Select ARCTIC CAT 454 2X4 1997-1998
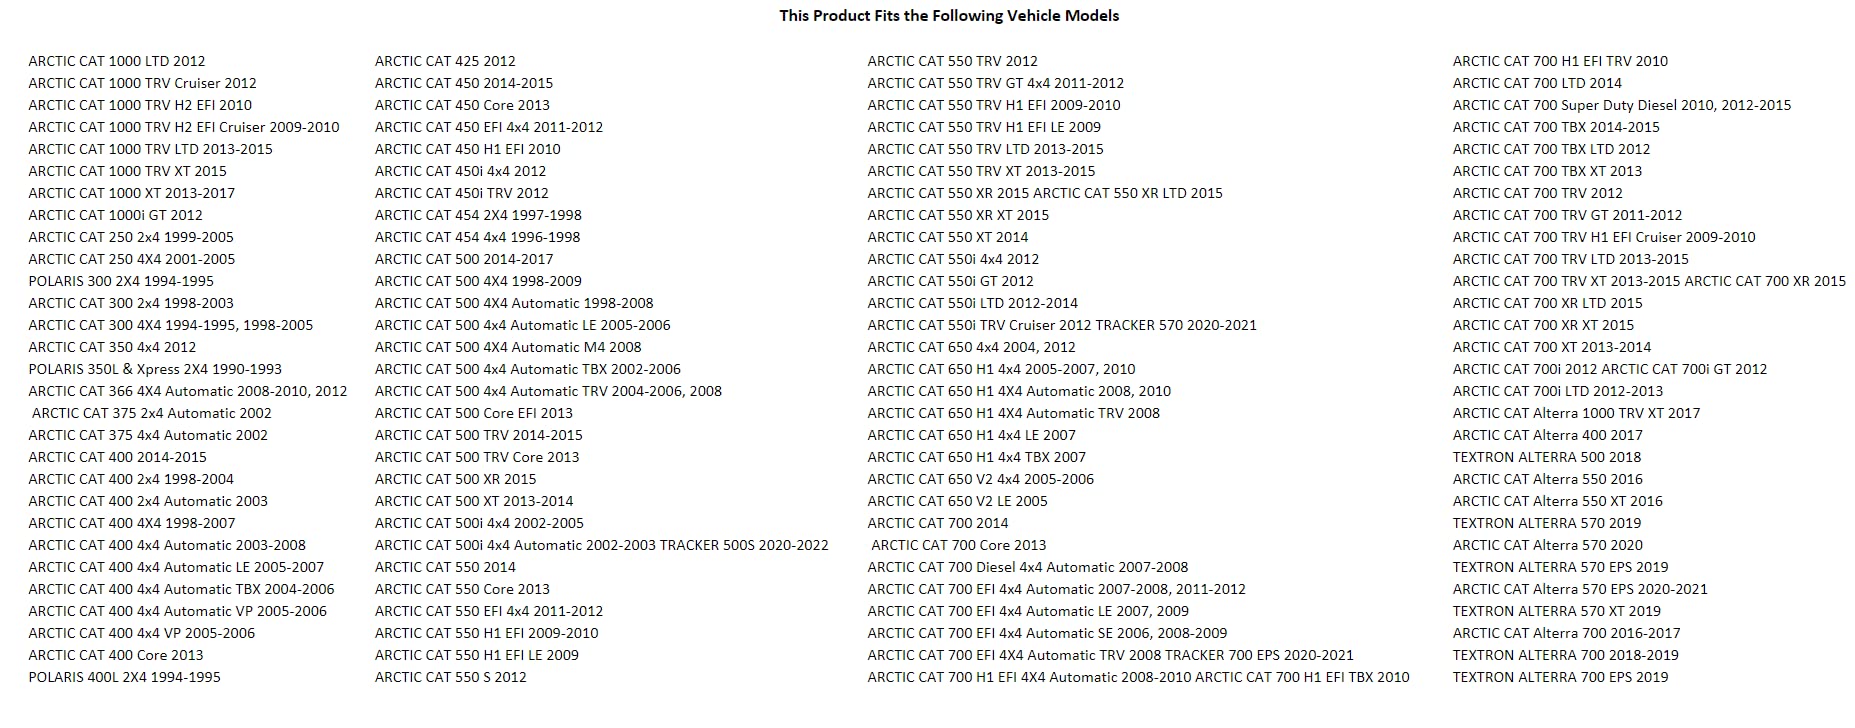1855x728 pixels. [478, 215]
